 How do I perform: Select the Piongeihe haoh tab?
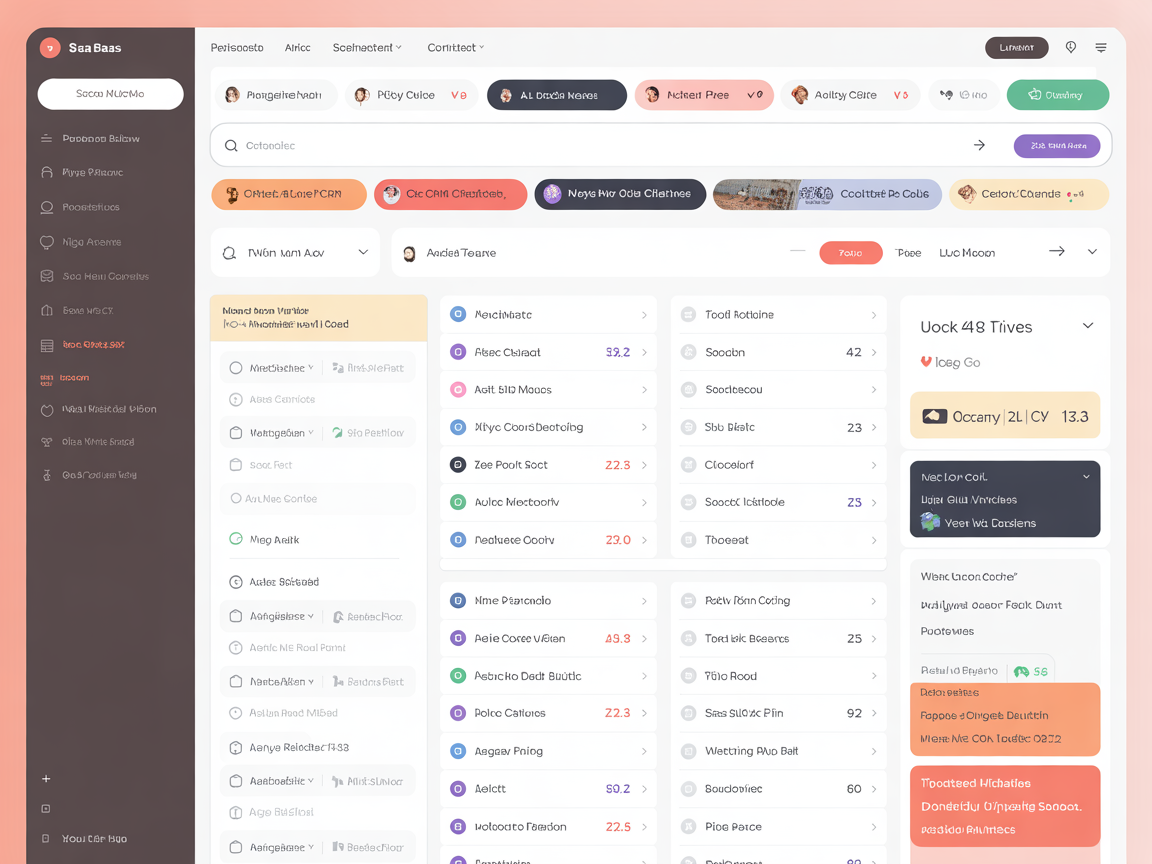point(276,95)
